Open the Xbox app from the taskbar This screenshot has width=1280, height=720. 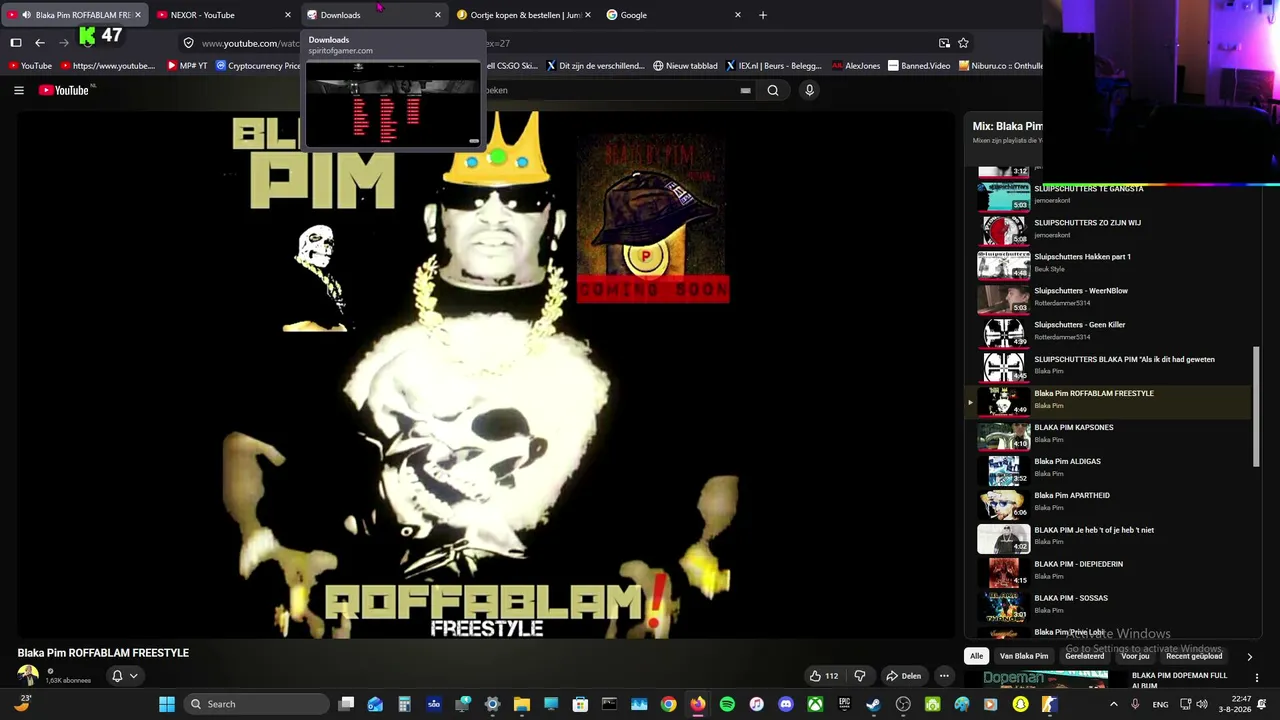815,704
